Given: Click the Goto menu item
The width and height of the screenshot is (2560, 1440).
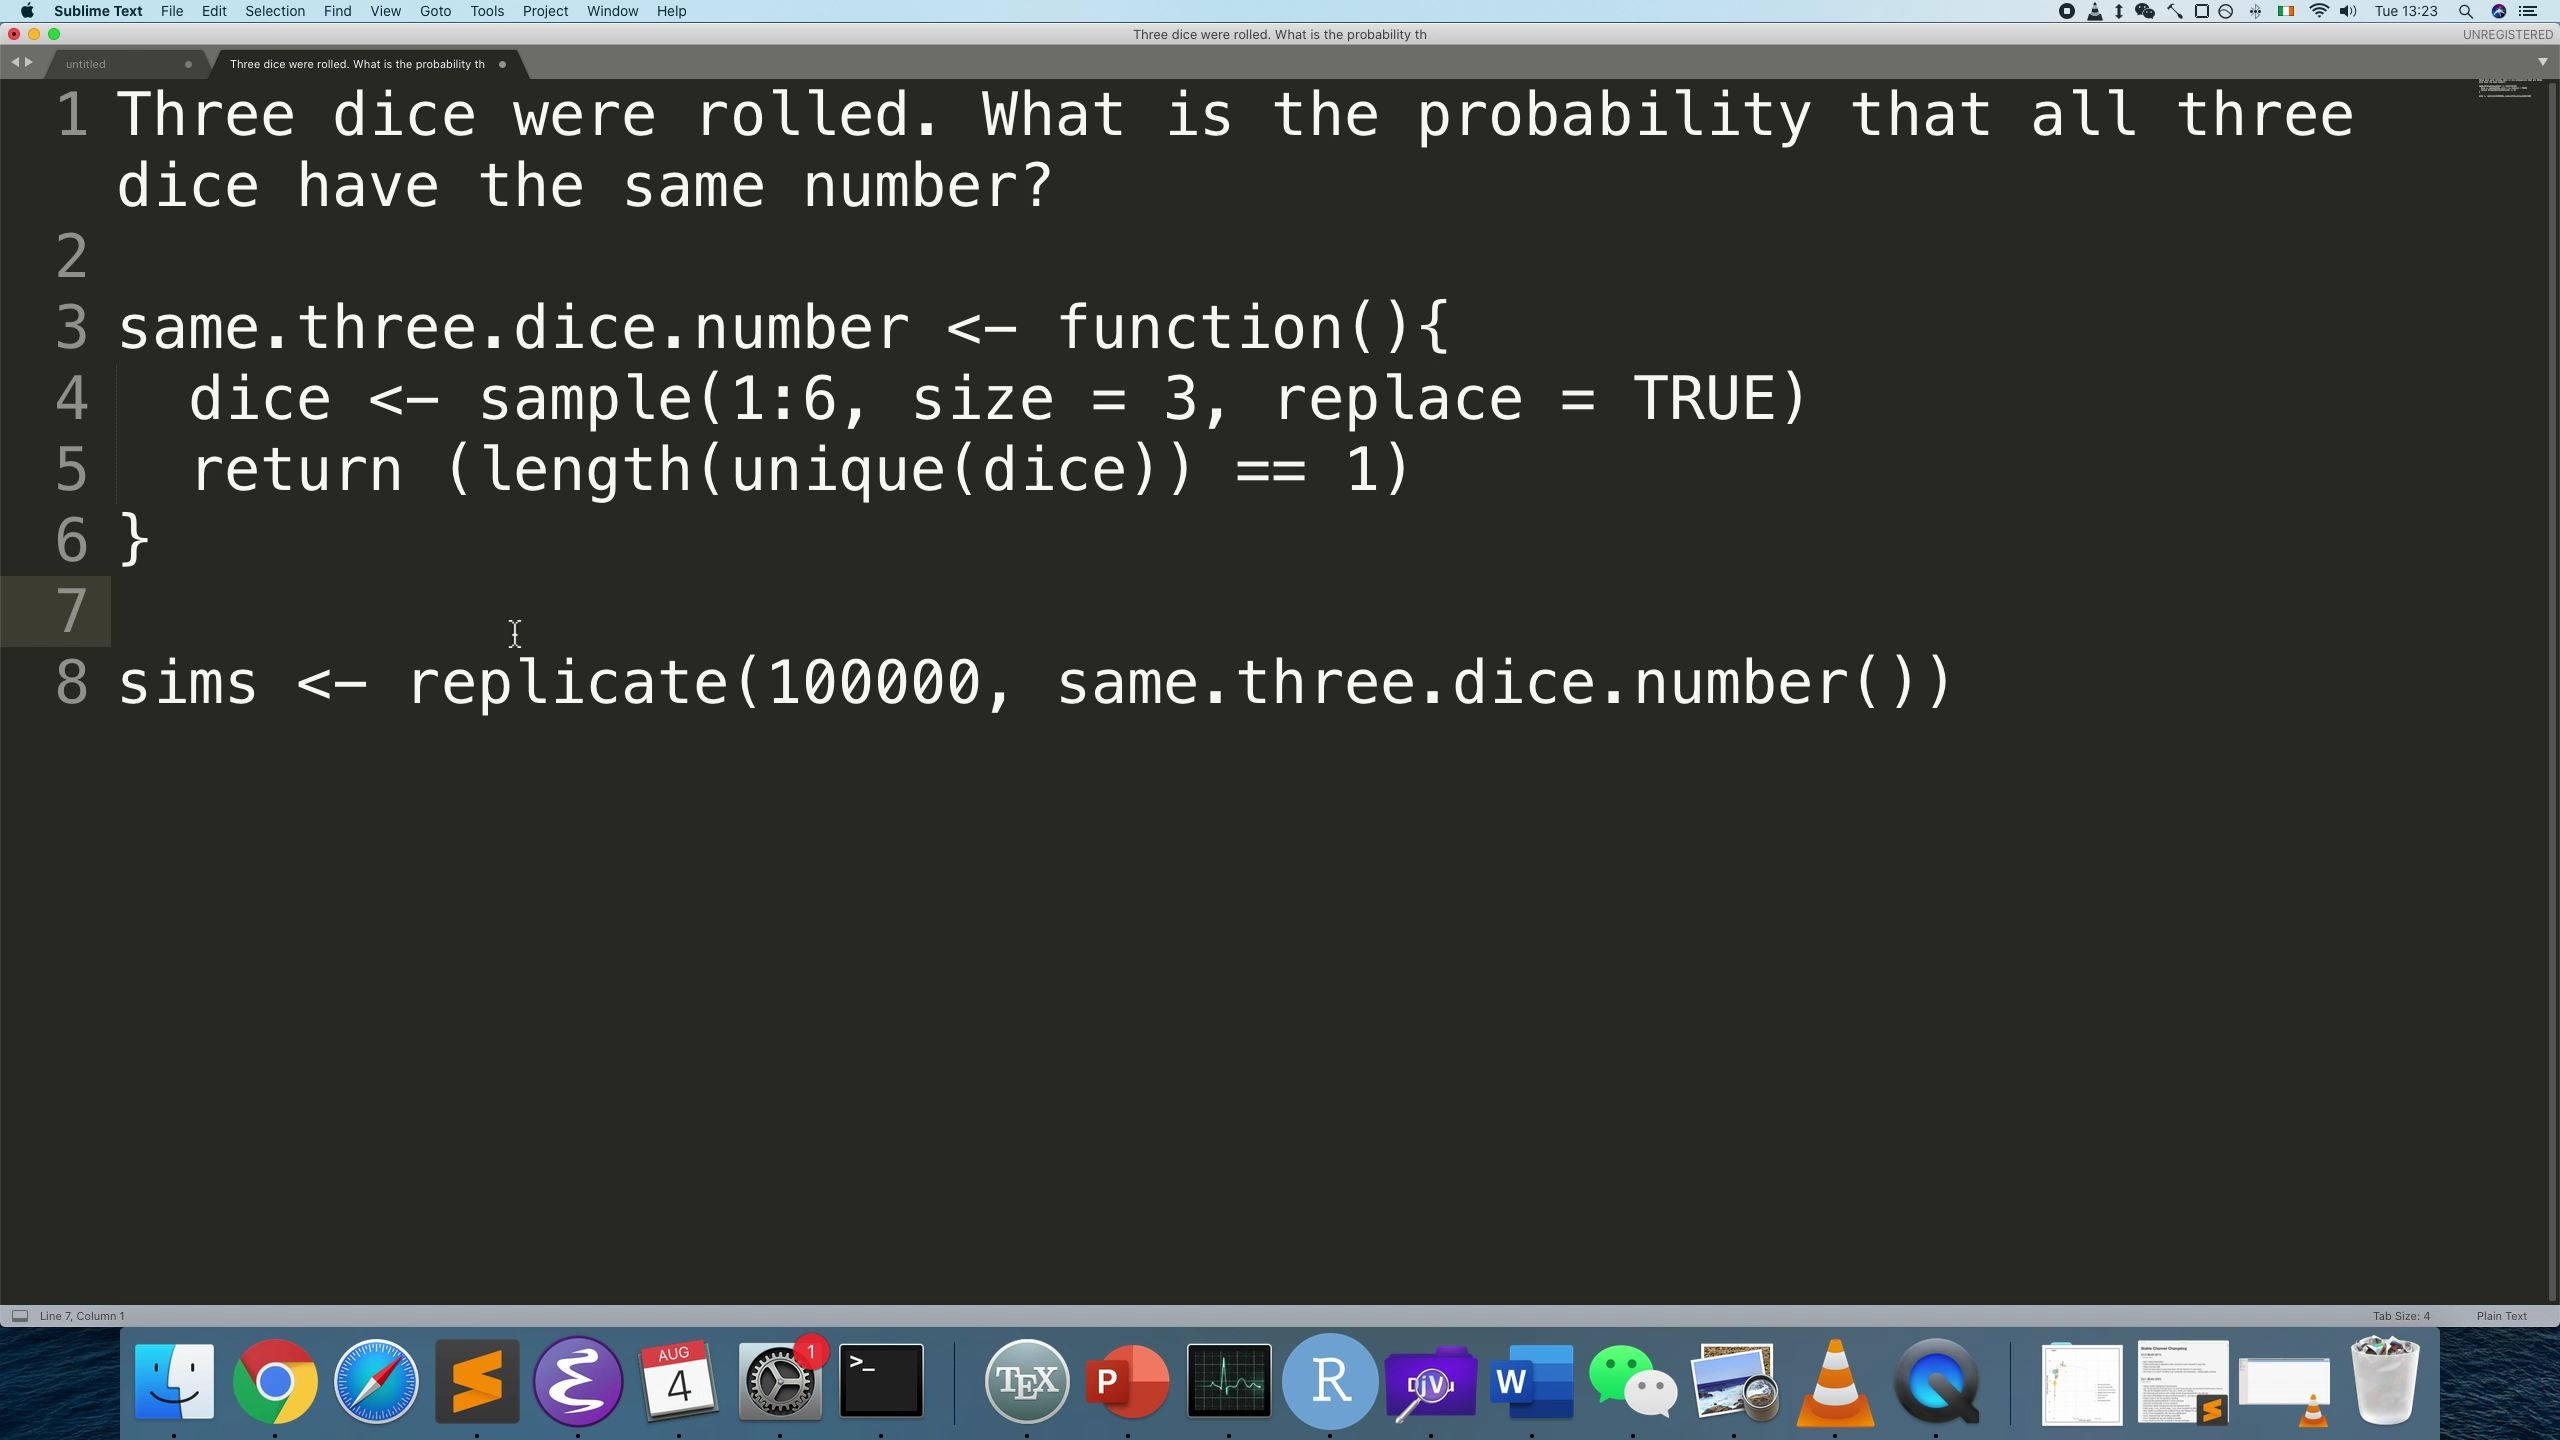Looking at the screenshot, I should click(x=434, y=11).
